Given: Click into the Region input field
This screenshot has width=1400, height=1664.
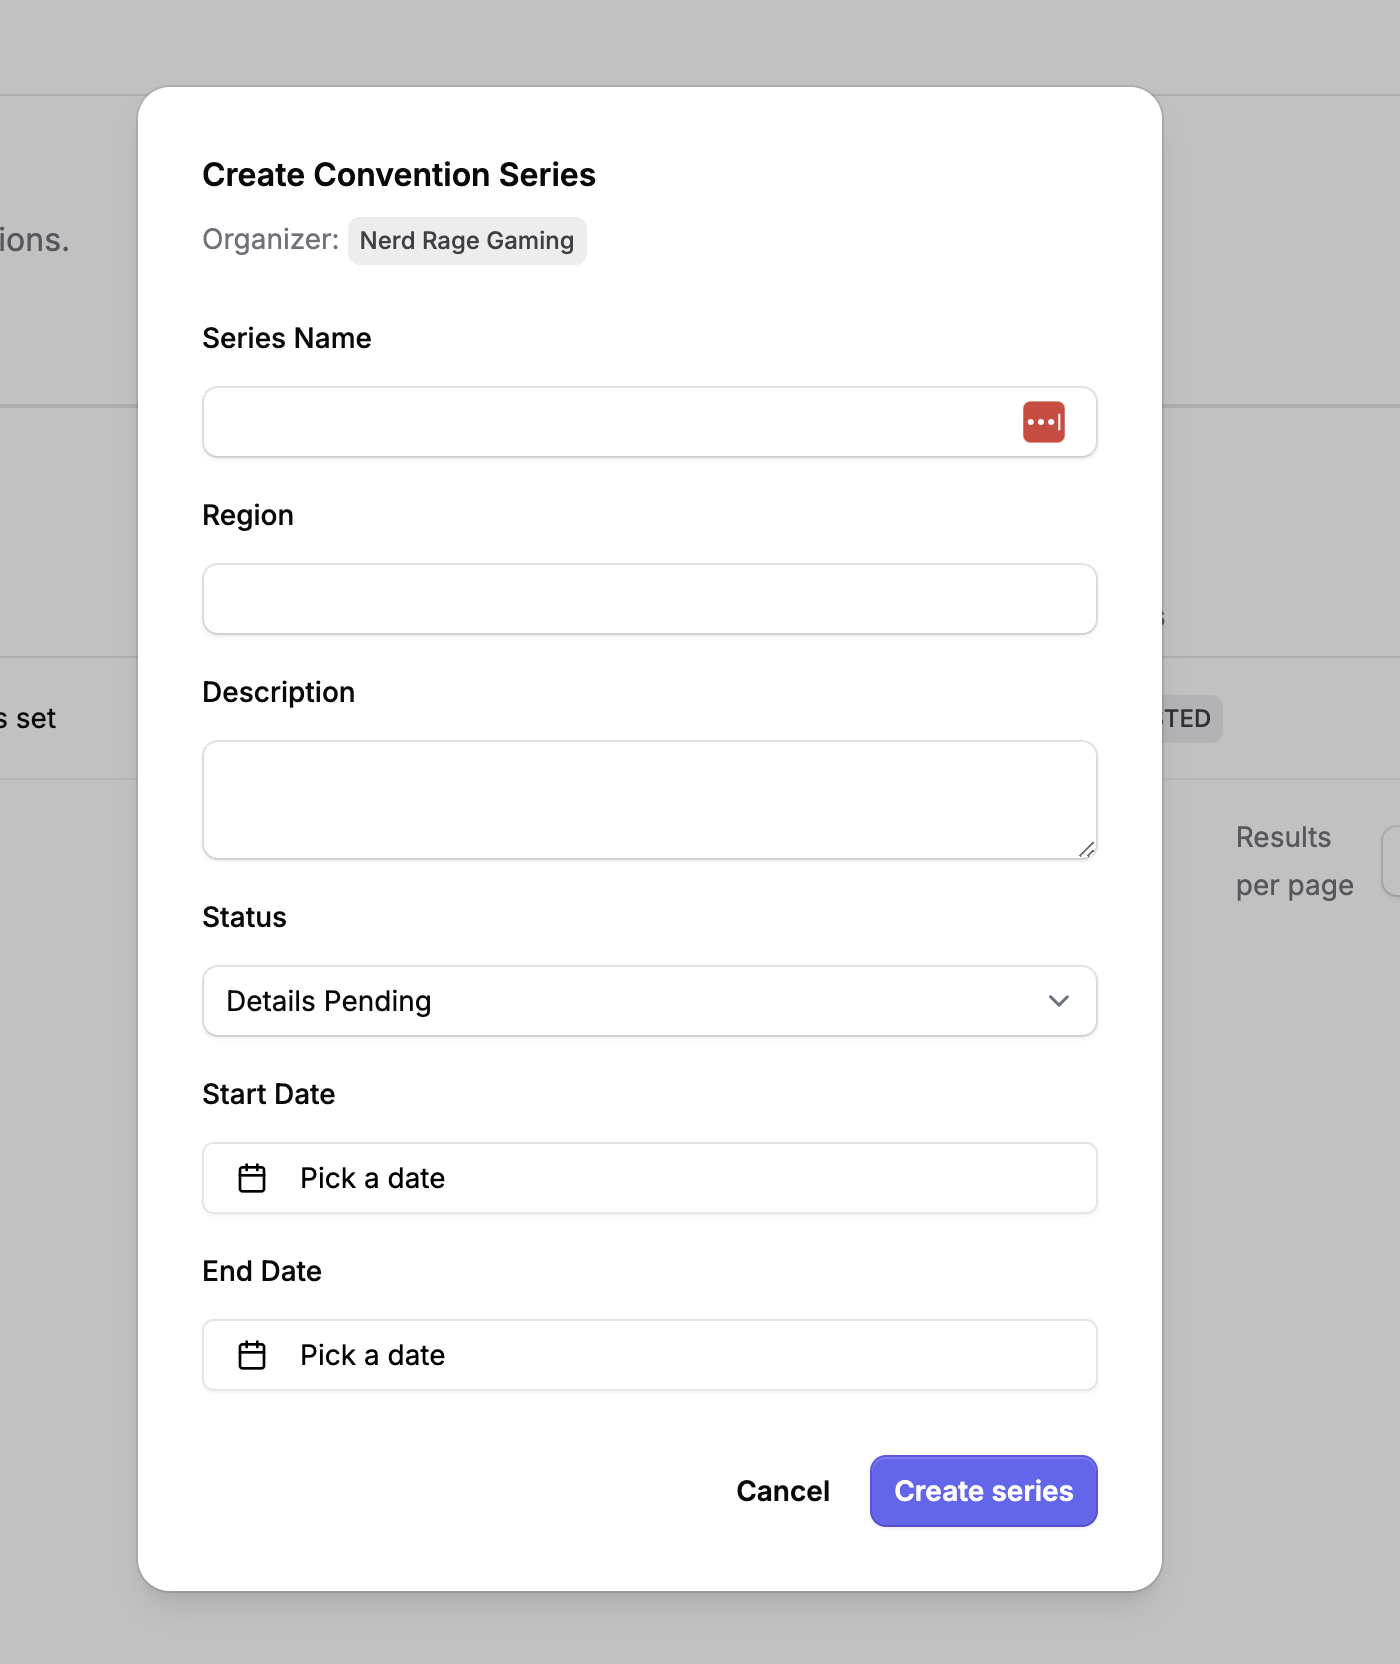Looking at the screenshot, I should (x=649, y=599).
